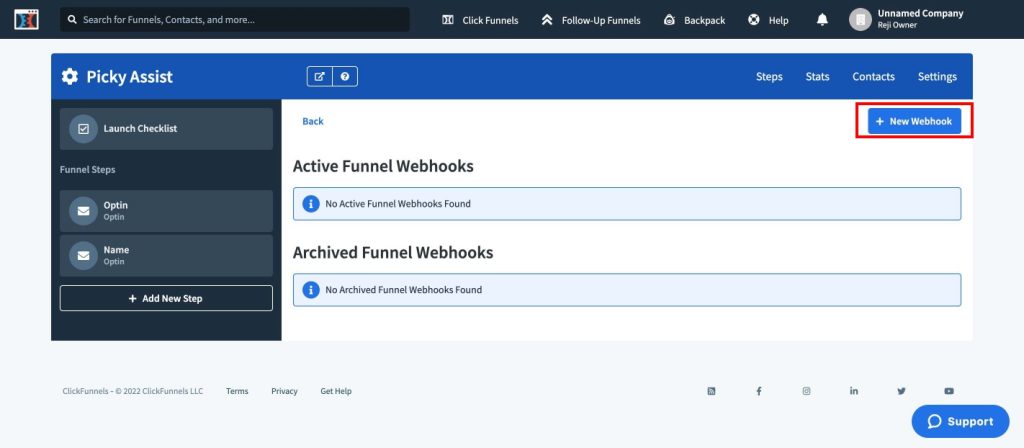This screenshot has width=1024, height=448.
Task: Click the Picky Assist gear icon
Action: (69, 76)
